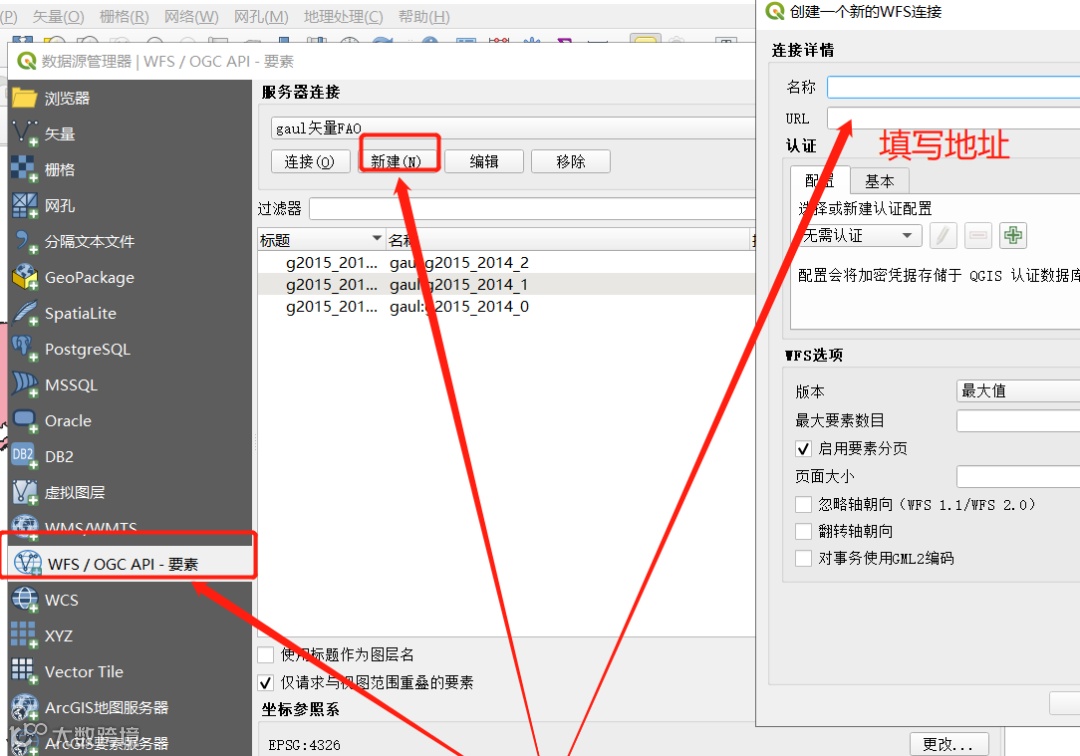
Task: Click the 连接(O) button
Action: (310, 162)
